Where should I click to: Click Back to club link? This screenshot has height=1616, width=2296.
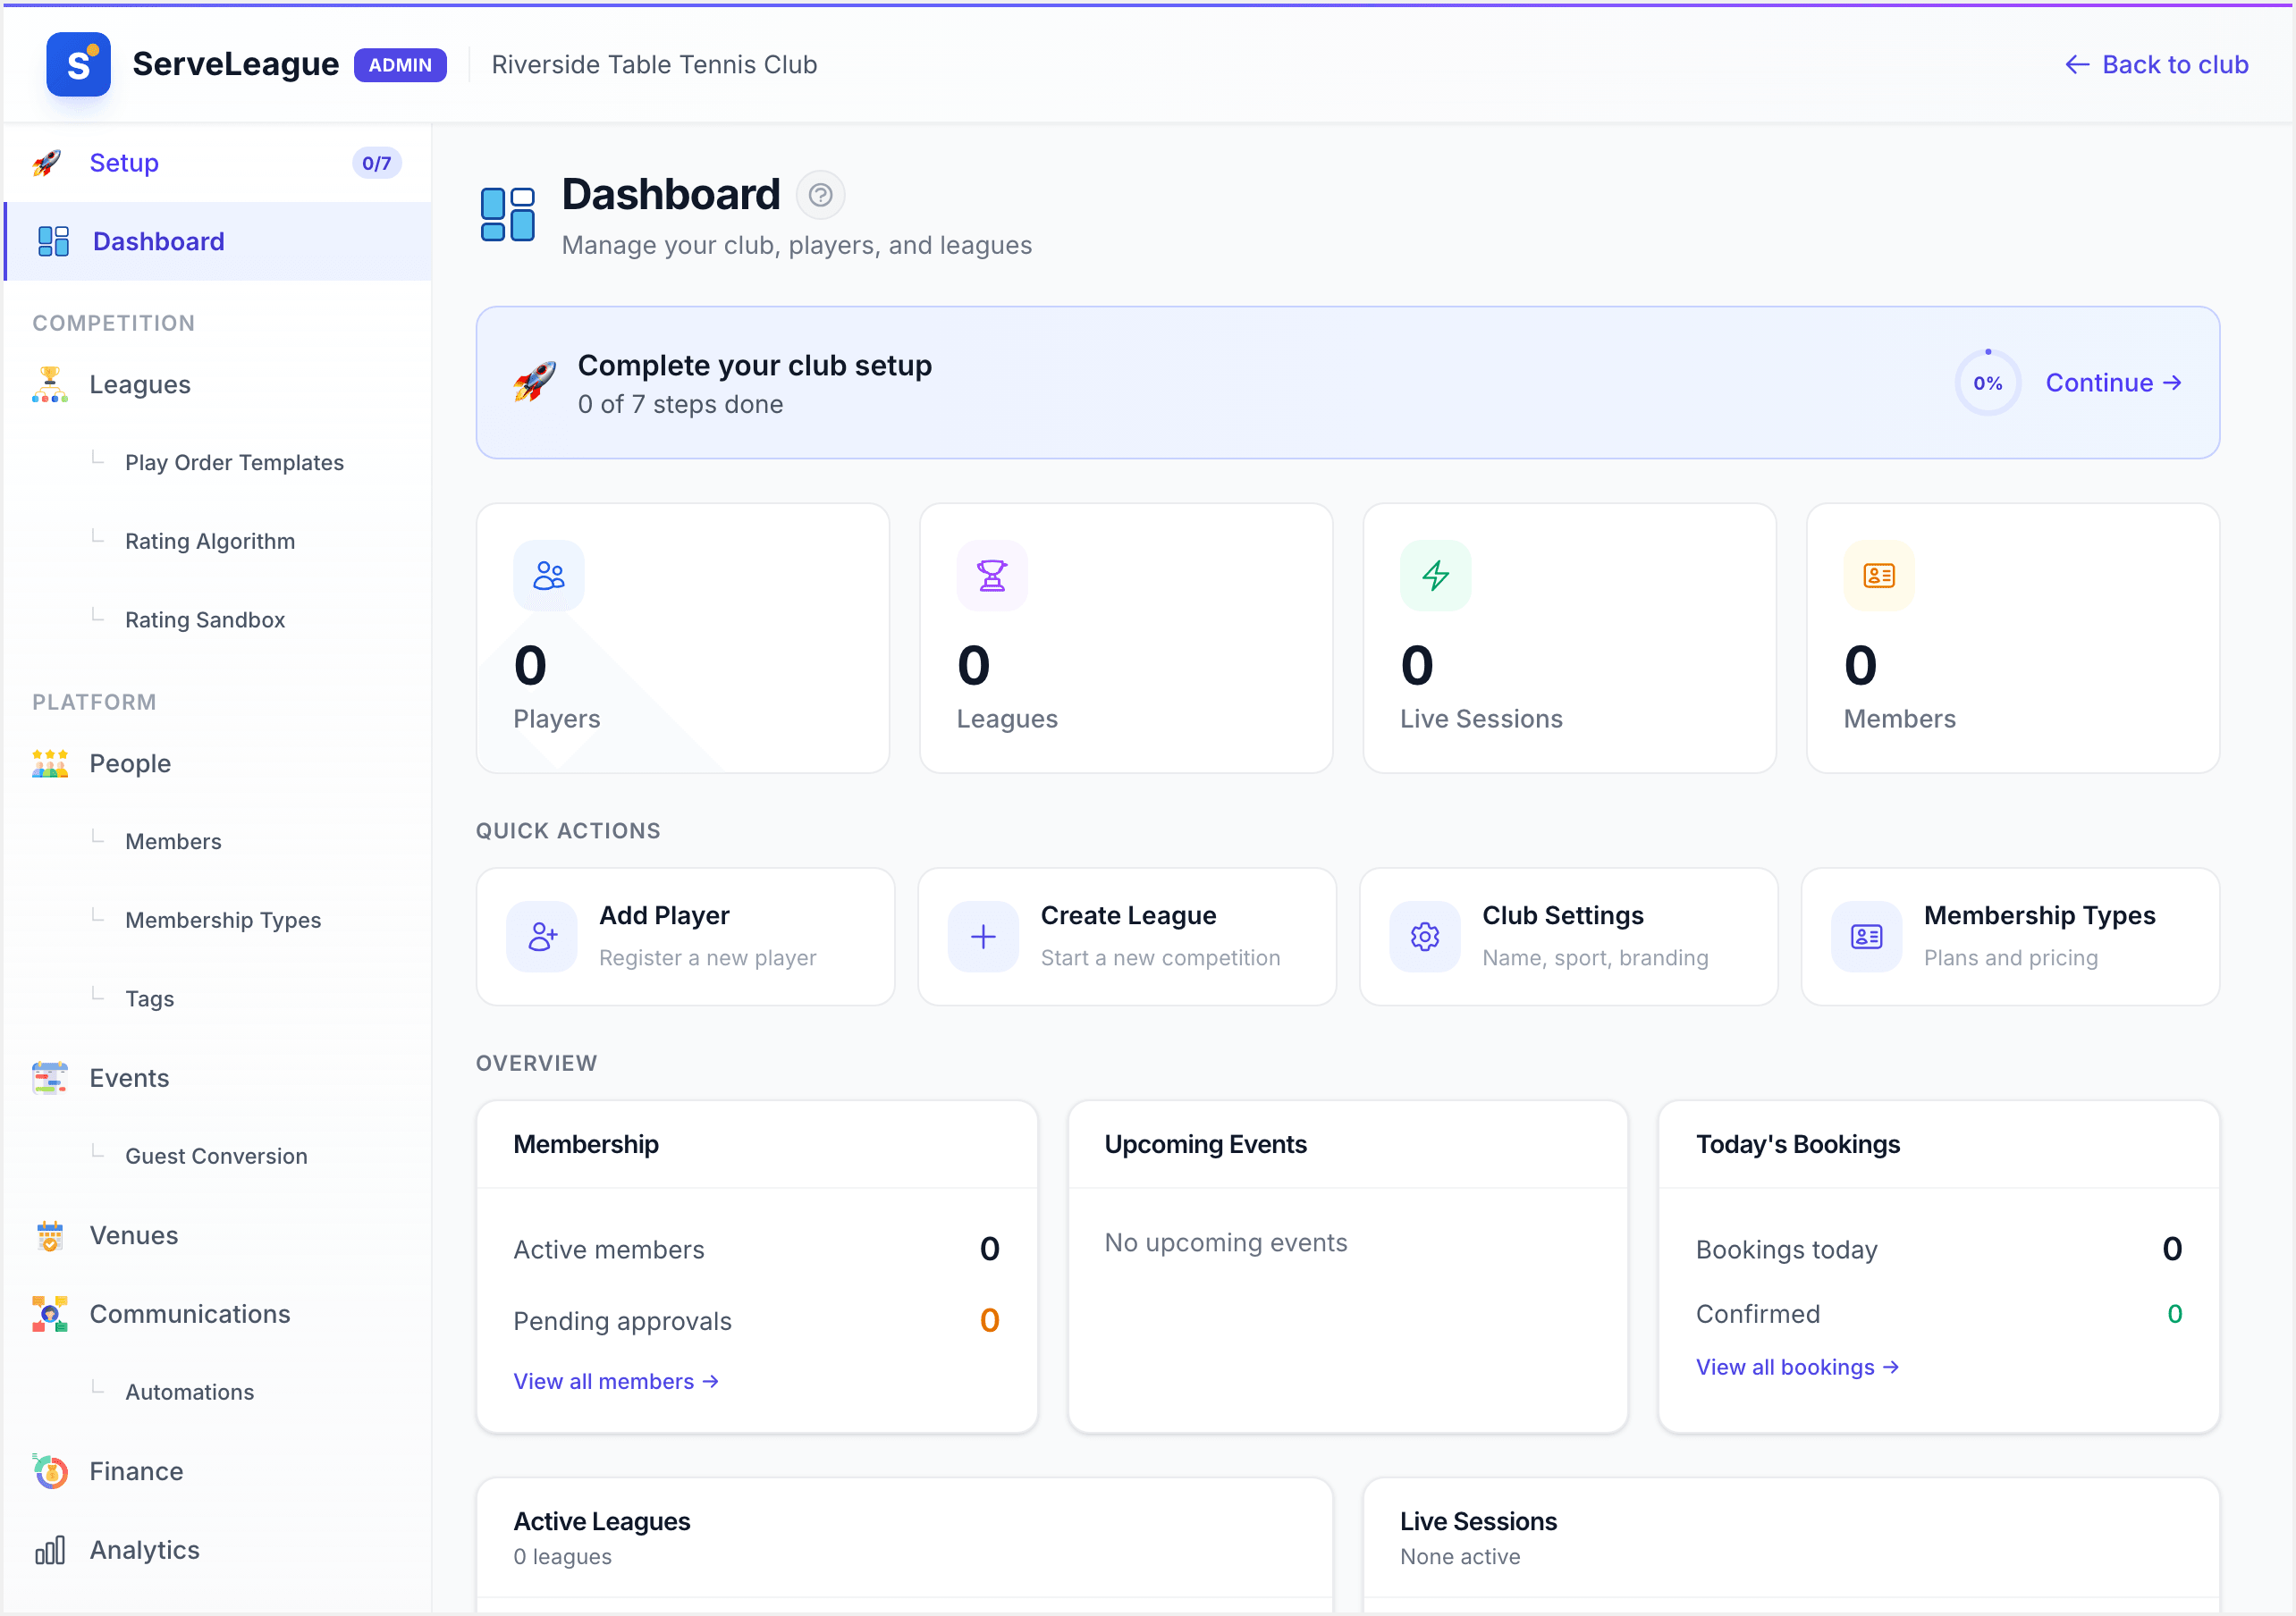point(2157,65)
